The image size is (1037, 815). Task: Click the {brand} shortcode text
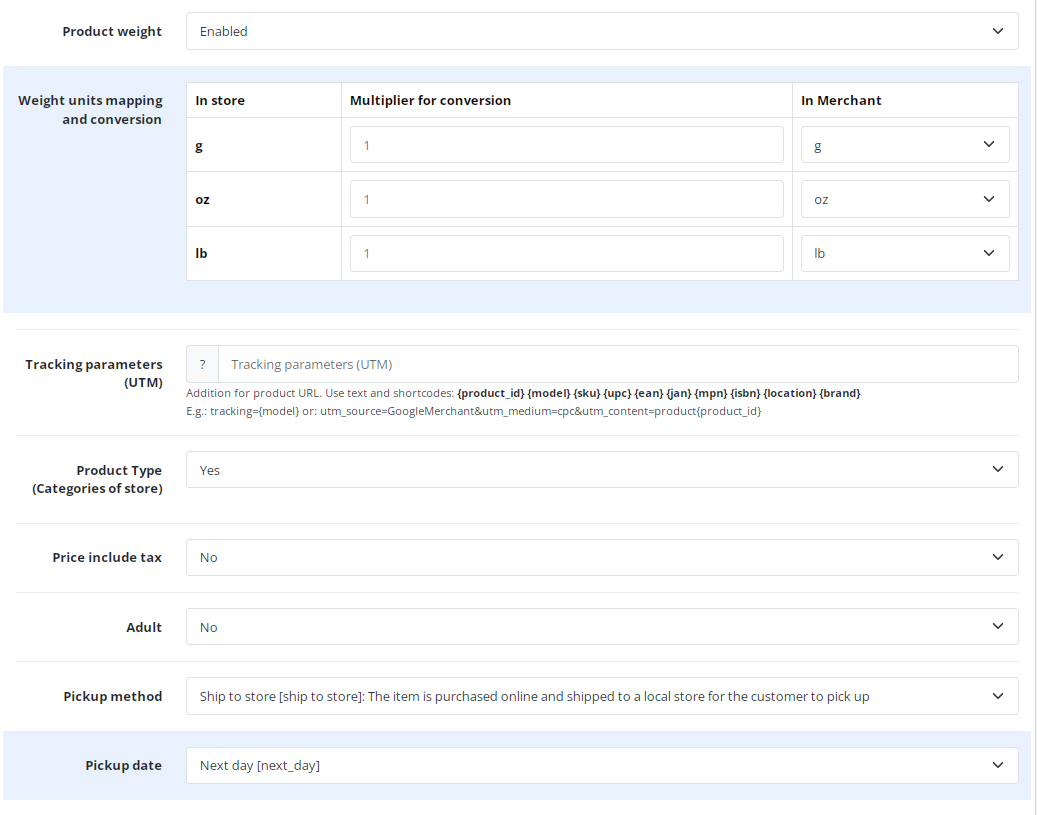(840, 393)
